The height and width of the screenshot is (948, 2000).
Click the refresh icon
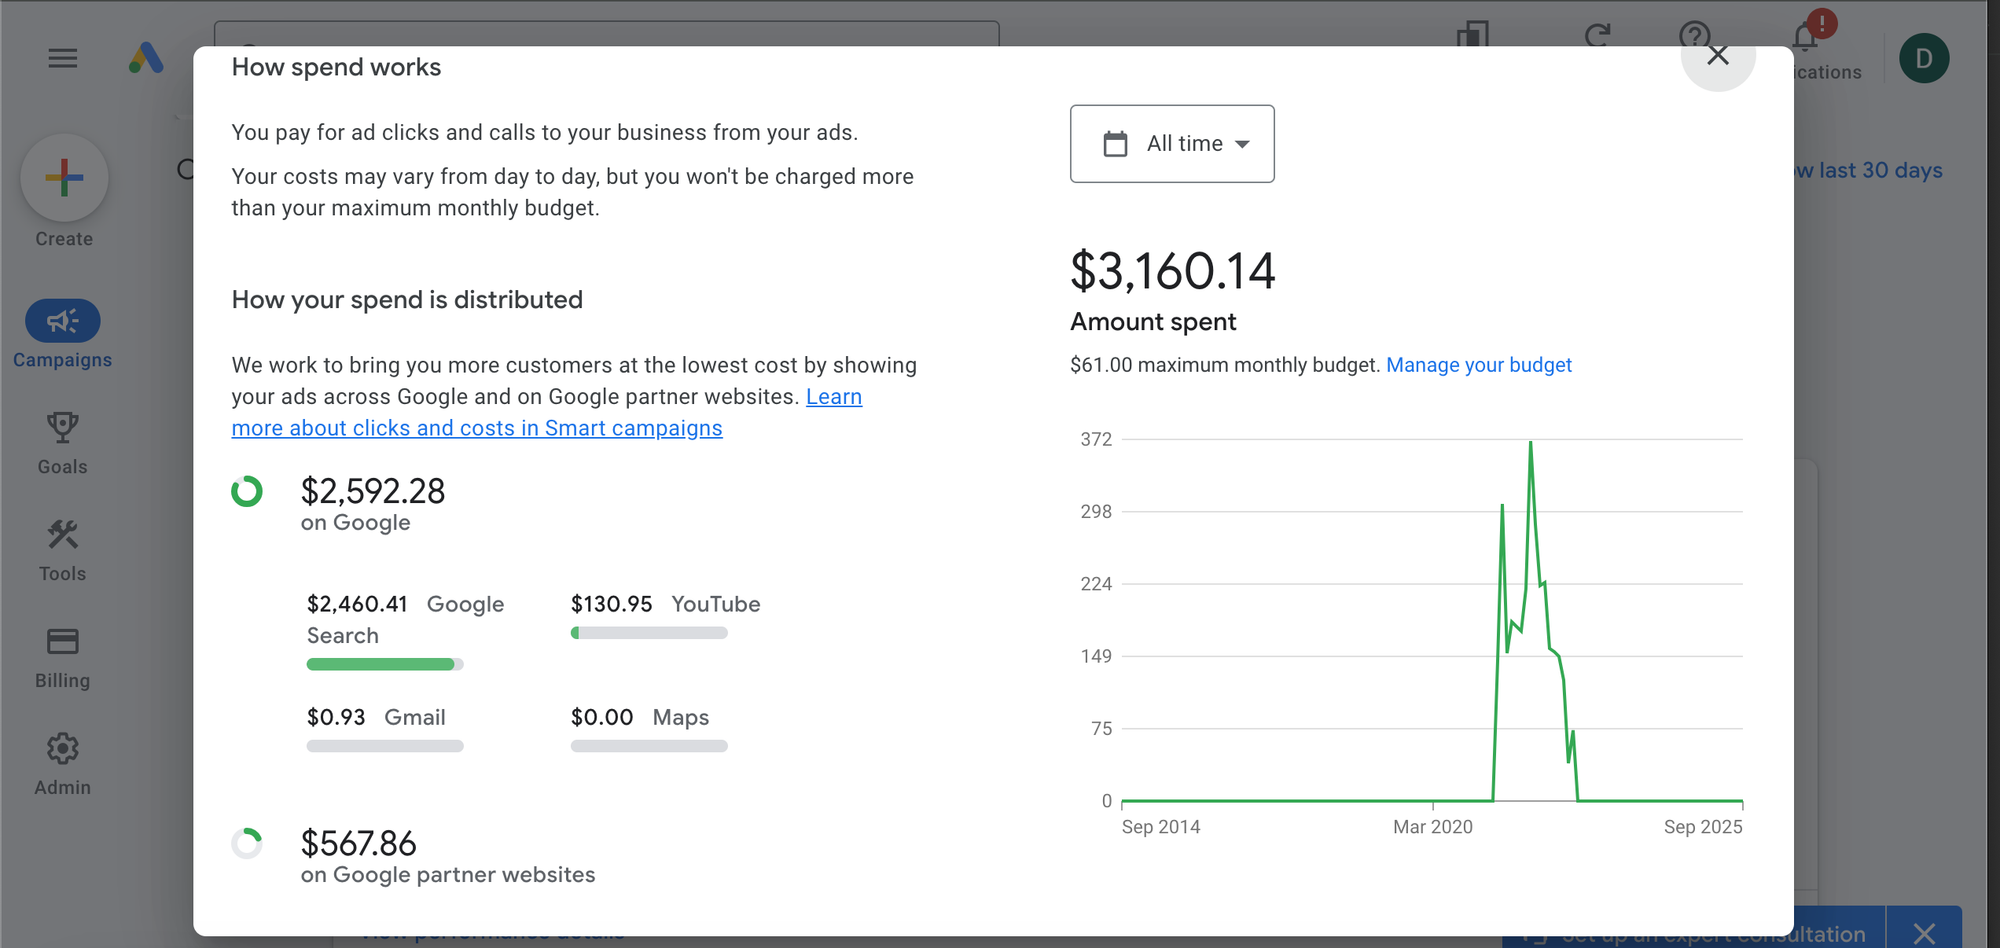point(1598,36)
